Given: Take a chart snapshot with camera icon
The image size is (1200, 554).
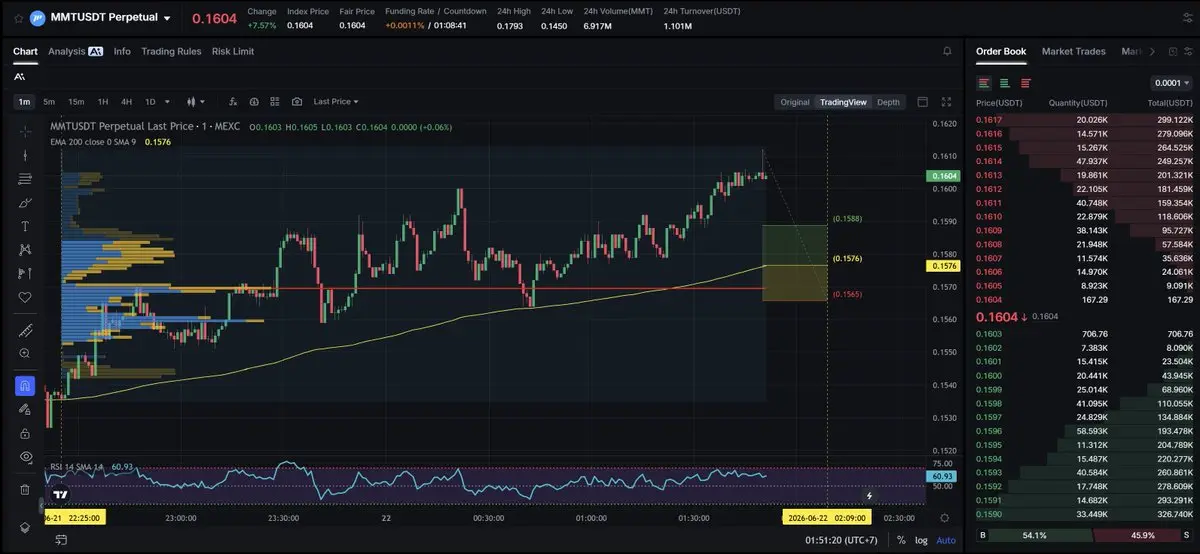Looking at the screenshot, I should pyautogui.click(x=297, y=102).
